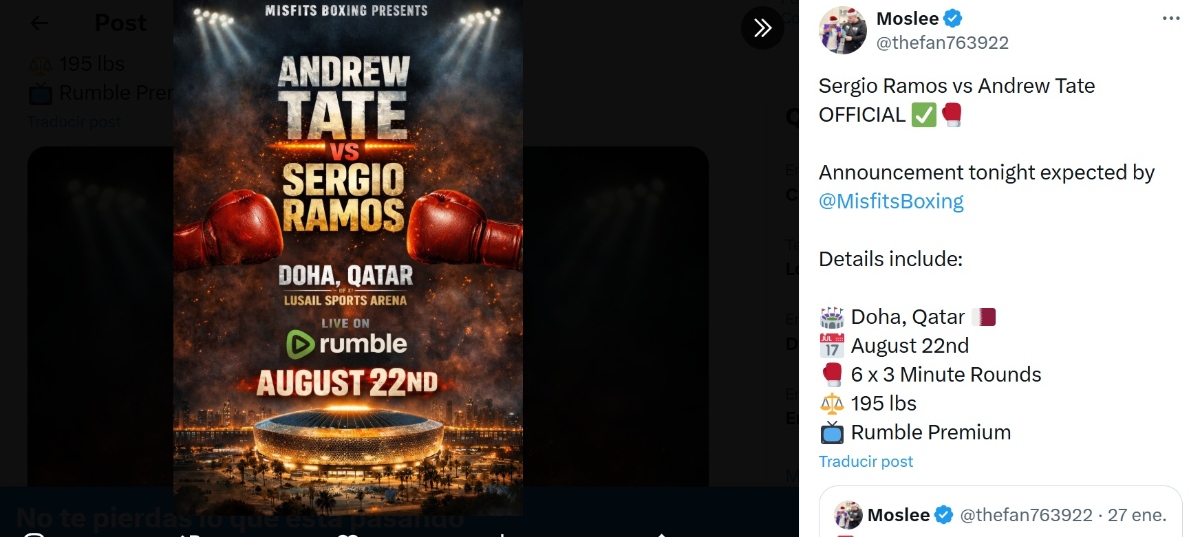Collapse the side panel with double-chevron button
The height and width of the screenshot is (537, 1200).
pos(762,27)
